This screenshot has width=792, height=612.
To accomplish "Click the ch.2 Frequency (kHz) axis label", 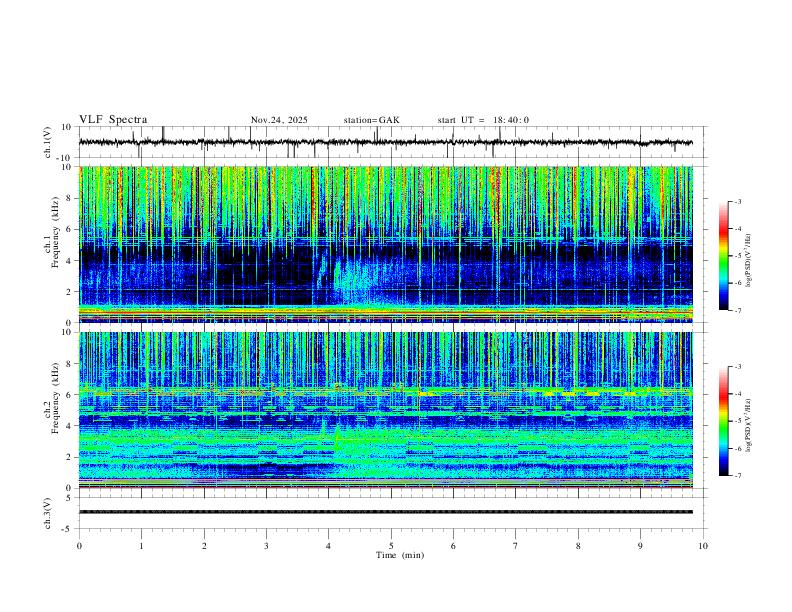I will click(x=50, y=398).
